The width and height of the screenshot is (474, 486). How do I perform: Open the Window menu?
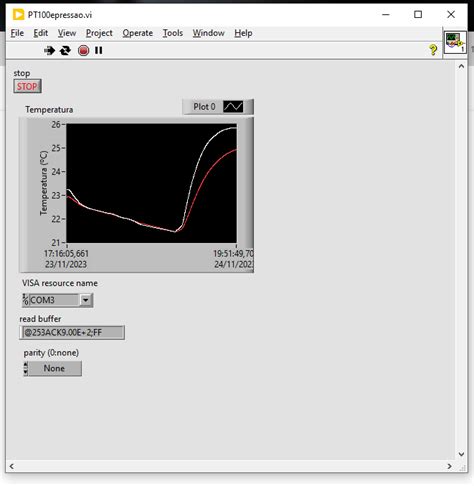click(x=209, y=33)
